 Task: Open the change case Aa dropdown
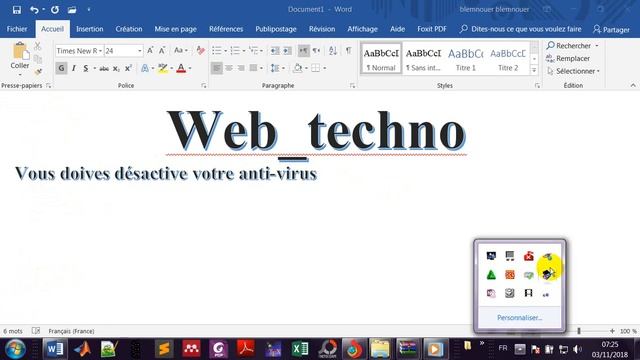click(x=180, y=51)
